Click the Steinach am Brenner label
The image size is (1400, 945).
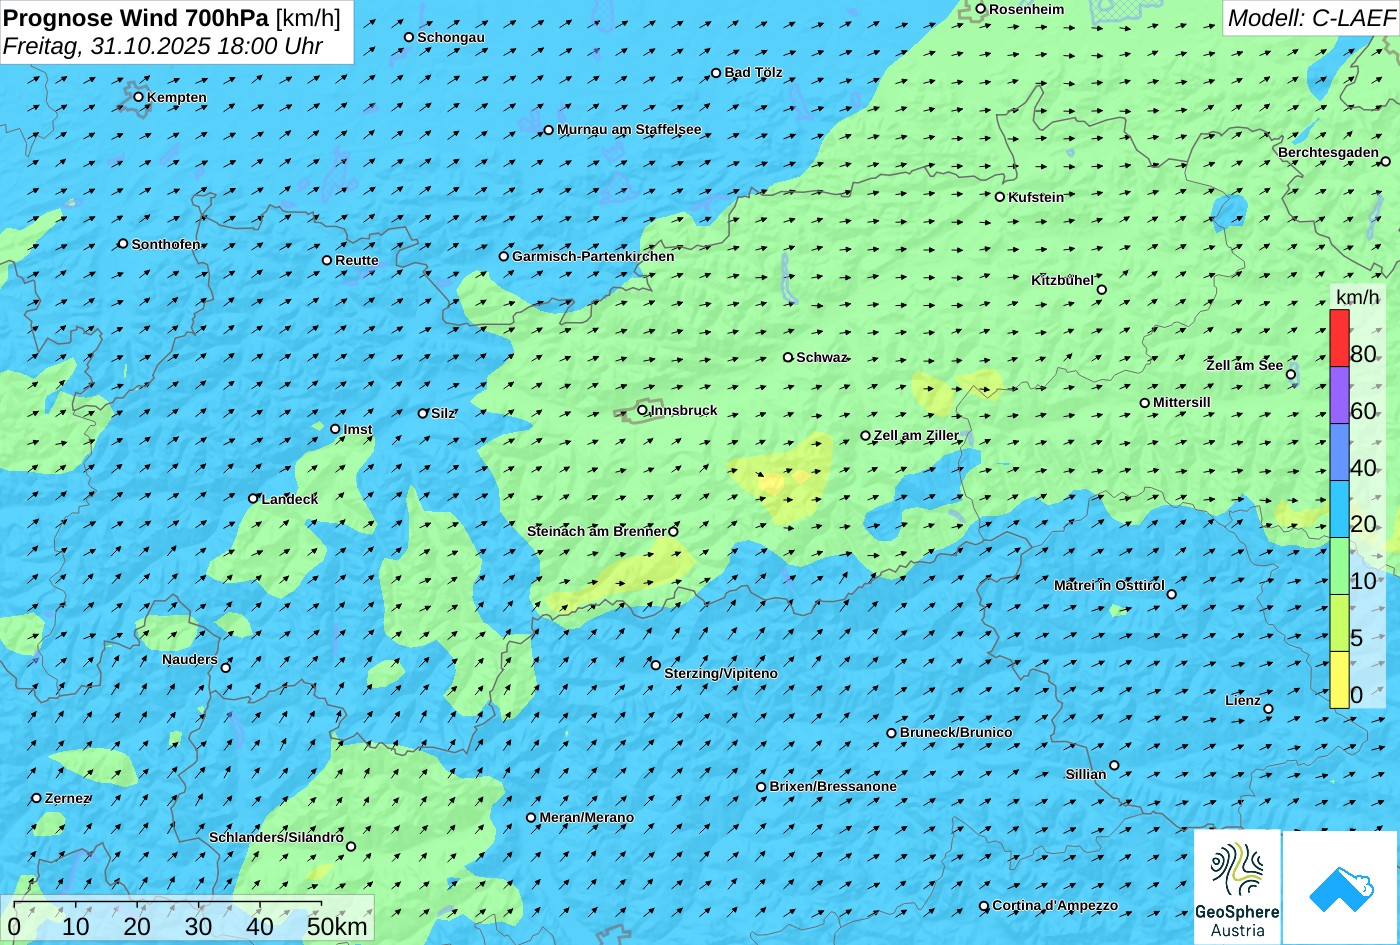596,531
